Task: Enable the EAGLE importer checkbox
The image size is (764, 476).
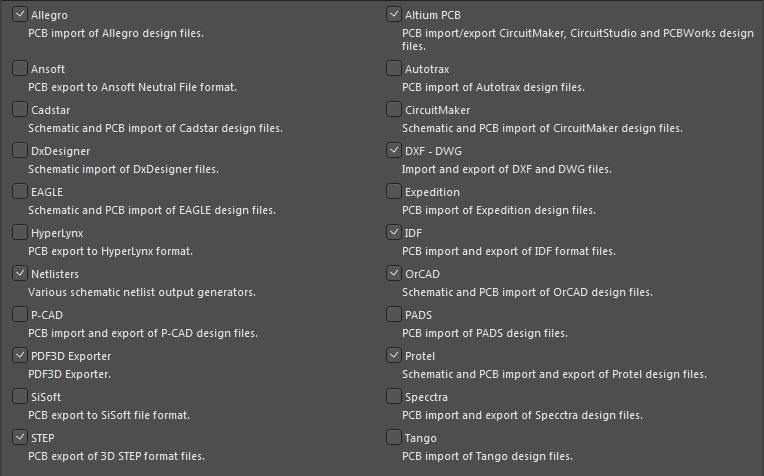Action: [x=19, y=191]
